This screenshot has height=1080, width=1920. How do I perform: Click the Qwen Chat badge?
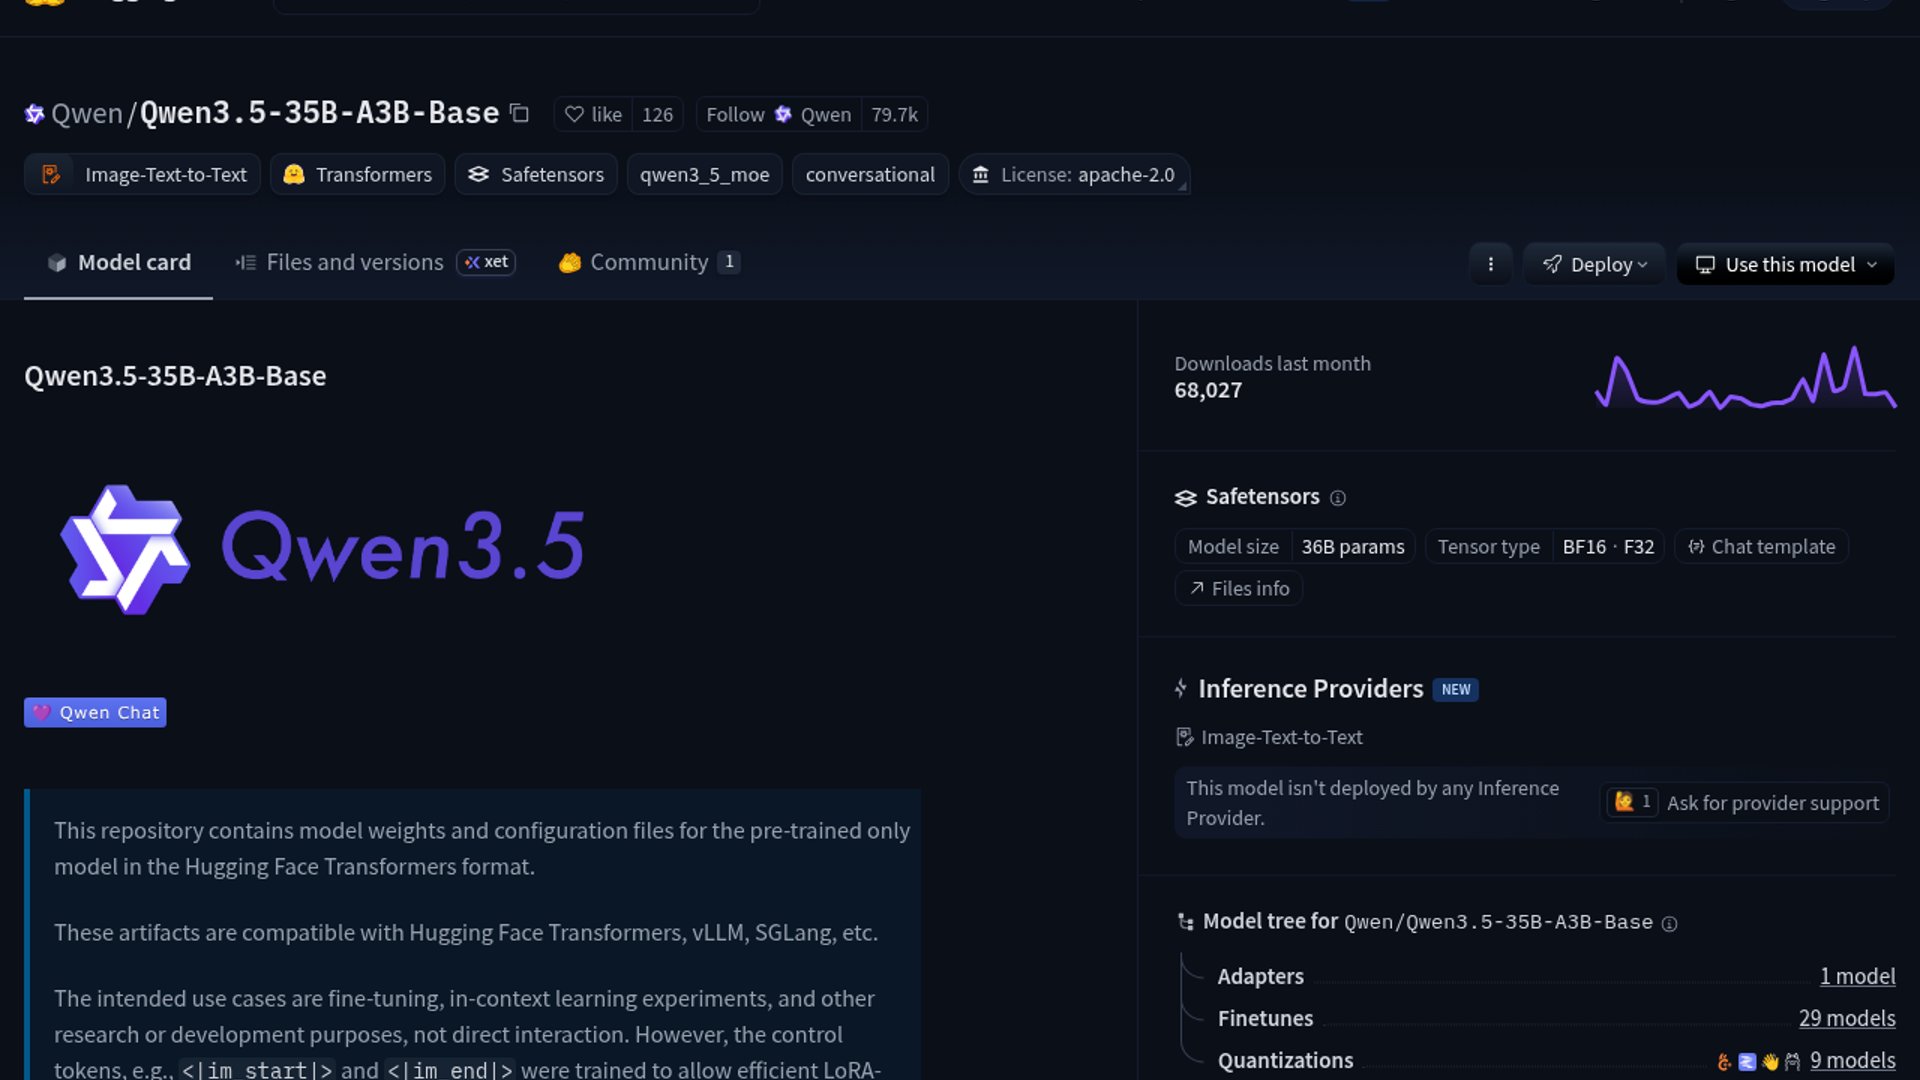point(95,713)
